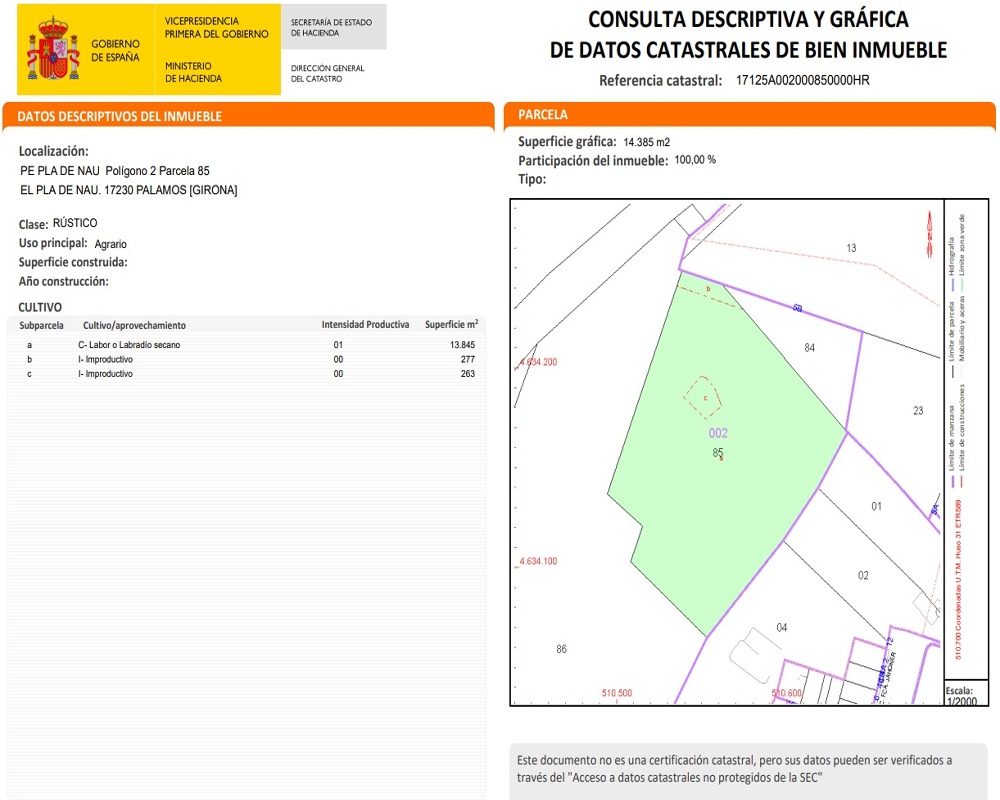Select subparcel b marker at parcel top
Viewport: 1000px width, 800px height.
pyautogui.click(x=708, y=288)
